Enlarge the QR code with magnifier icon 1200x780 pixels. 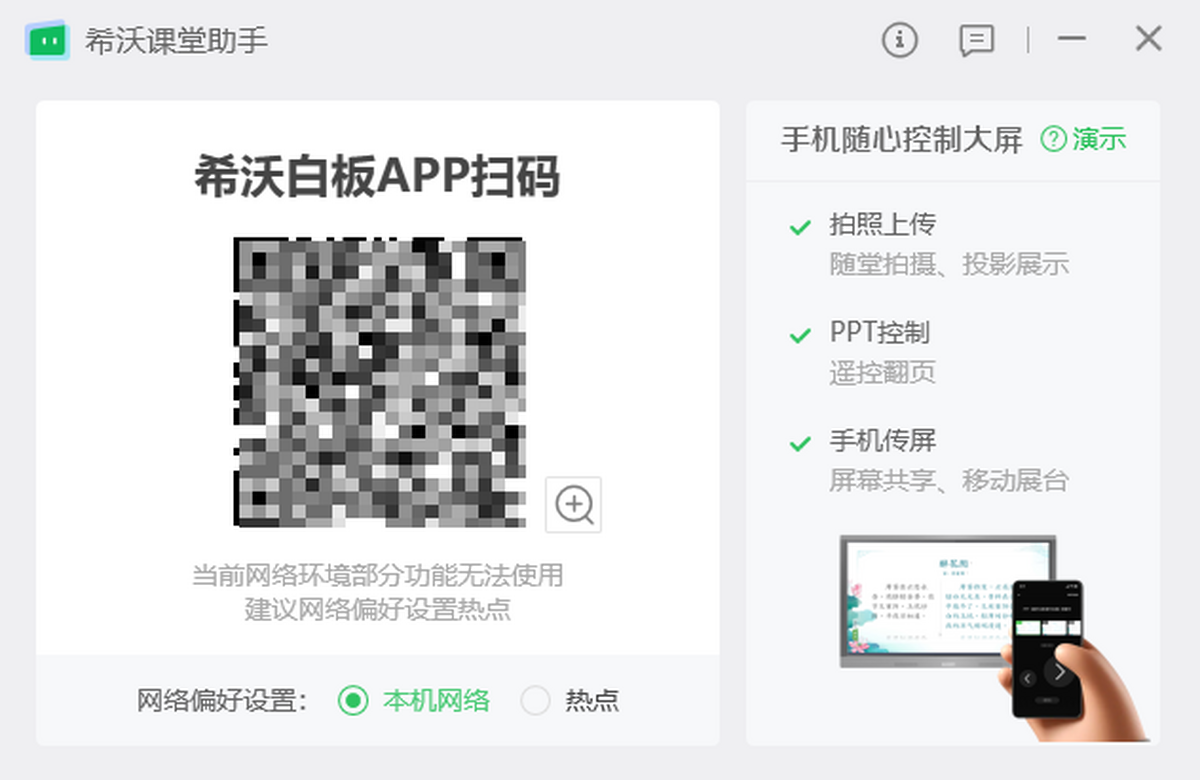tap(573, 504)
